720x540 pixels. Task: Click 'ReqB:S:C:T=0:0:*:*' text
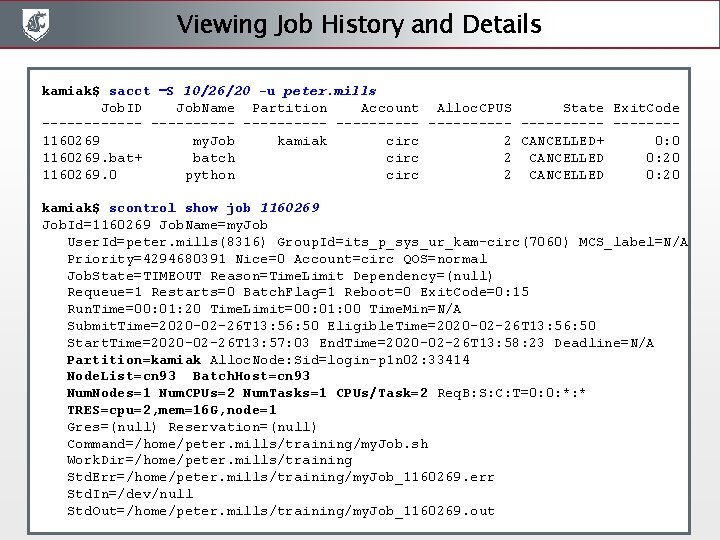(x=512, y=393)
